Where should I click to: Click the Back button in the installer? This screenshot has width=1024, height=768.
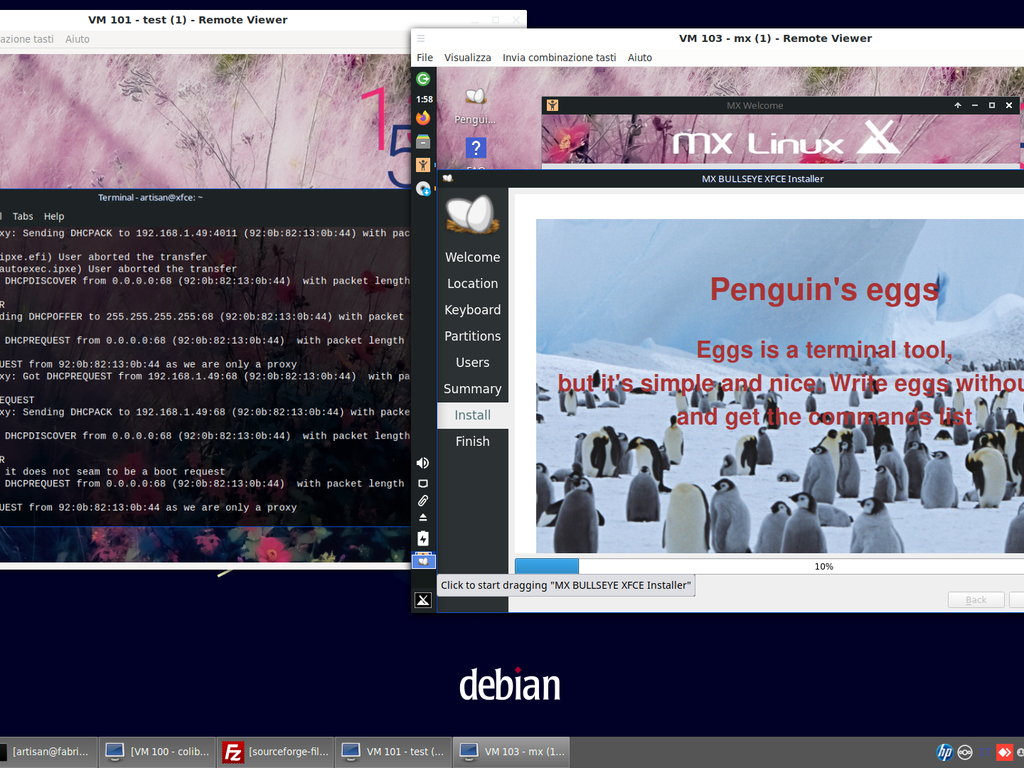(x=976, y=600)
